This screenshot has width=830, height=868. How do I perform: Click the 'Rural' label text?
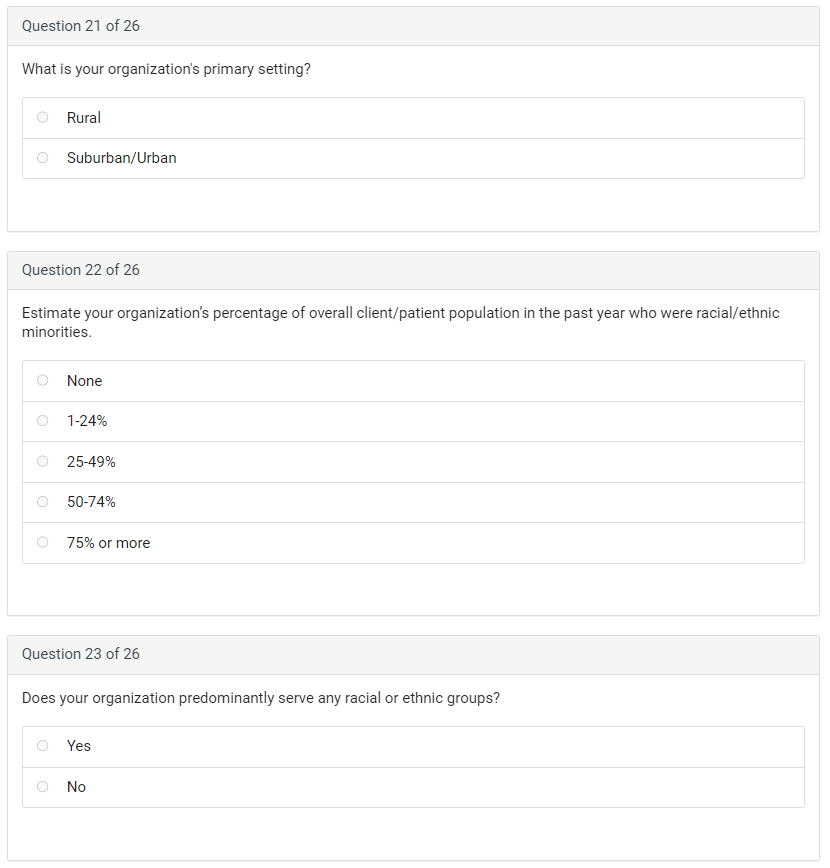(84, 118)
